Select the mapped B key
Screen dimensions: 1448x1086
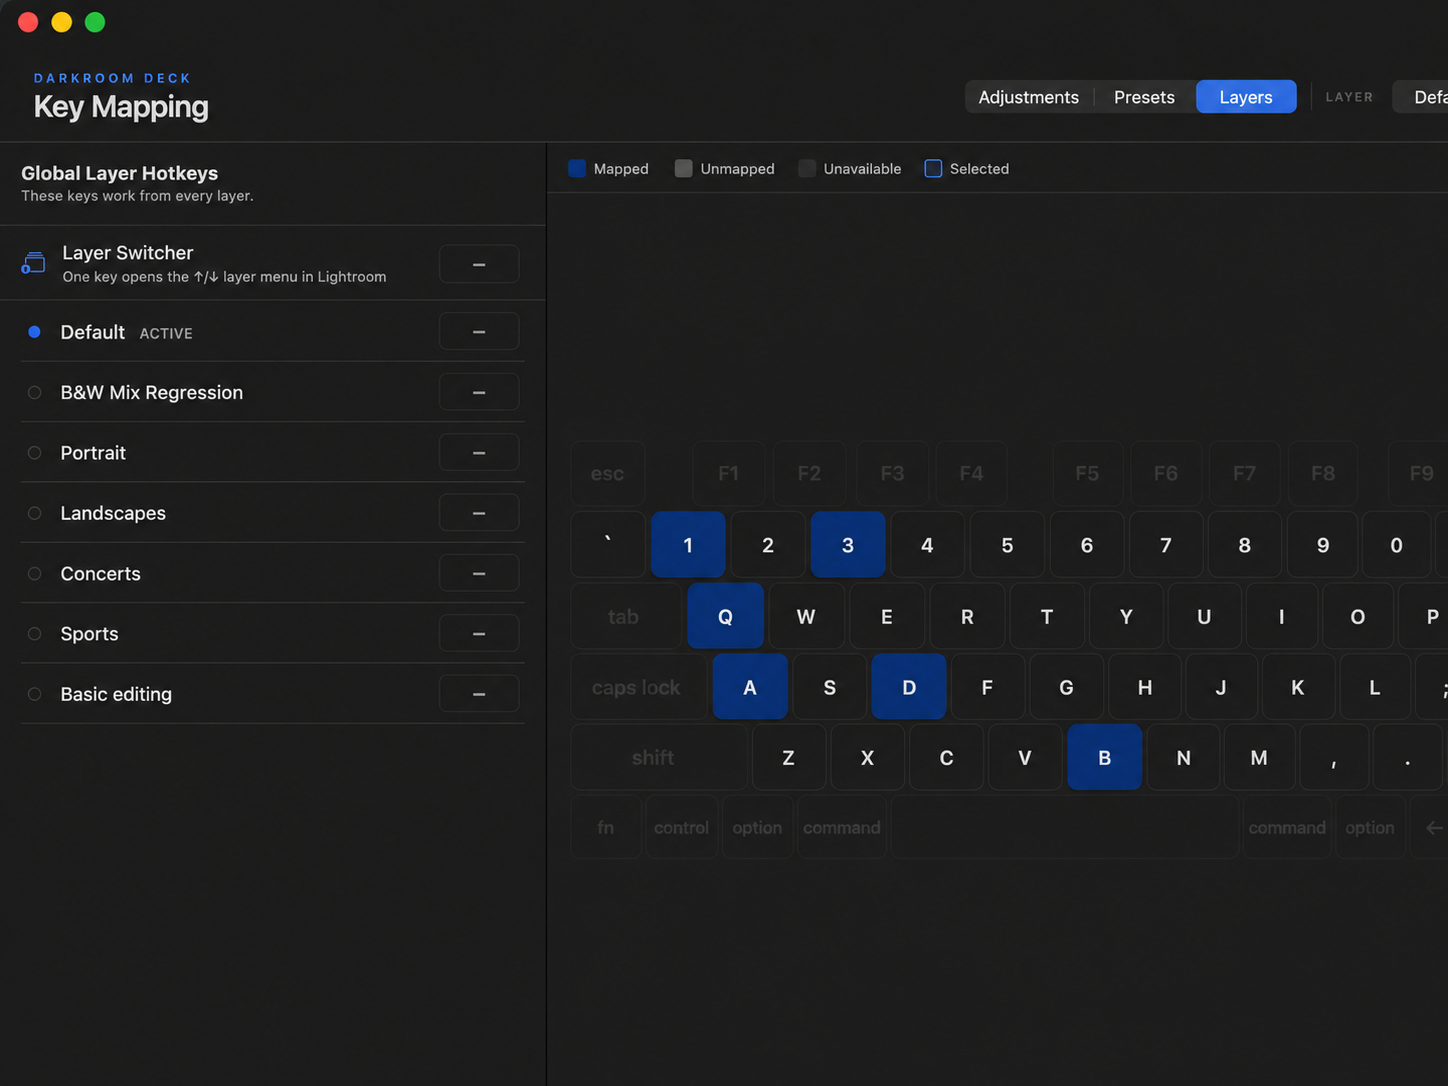pyautogui.click(x=1105, y=758)
